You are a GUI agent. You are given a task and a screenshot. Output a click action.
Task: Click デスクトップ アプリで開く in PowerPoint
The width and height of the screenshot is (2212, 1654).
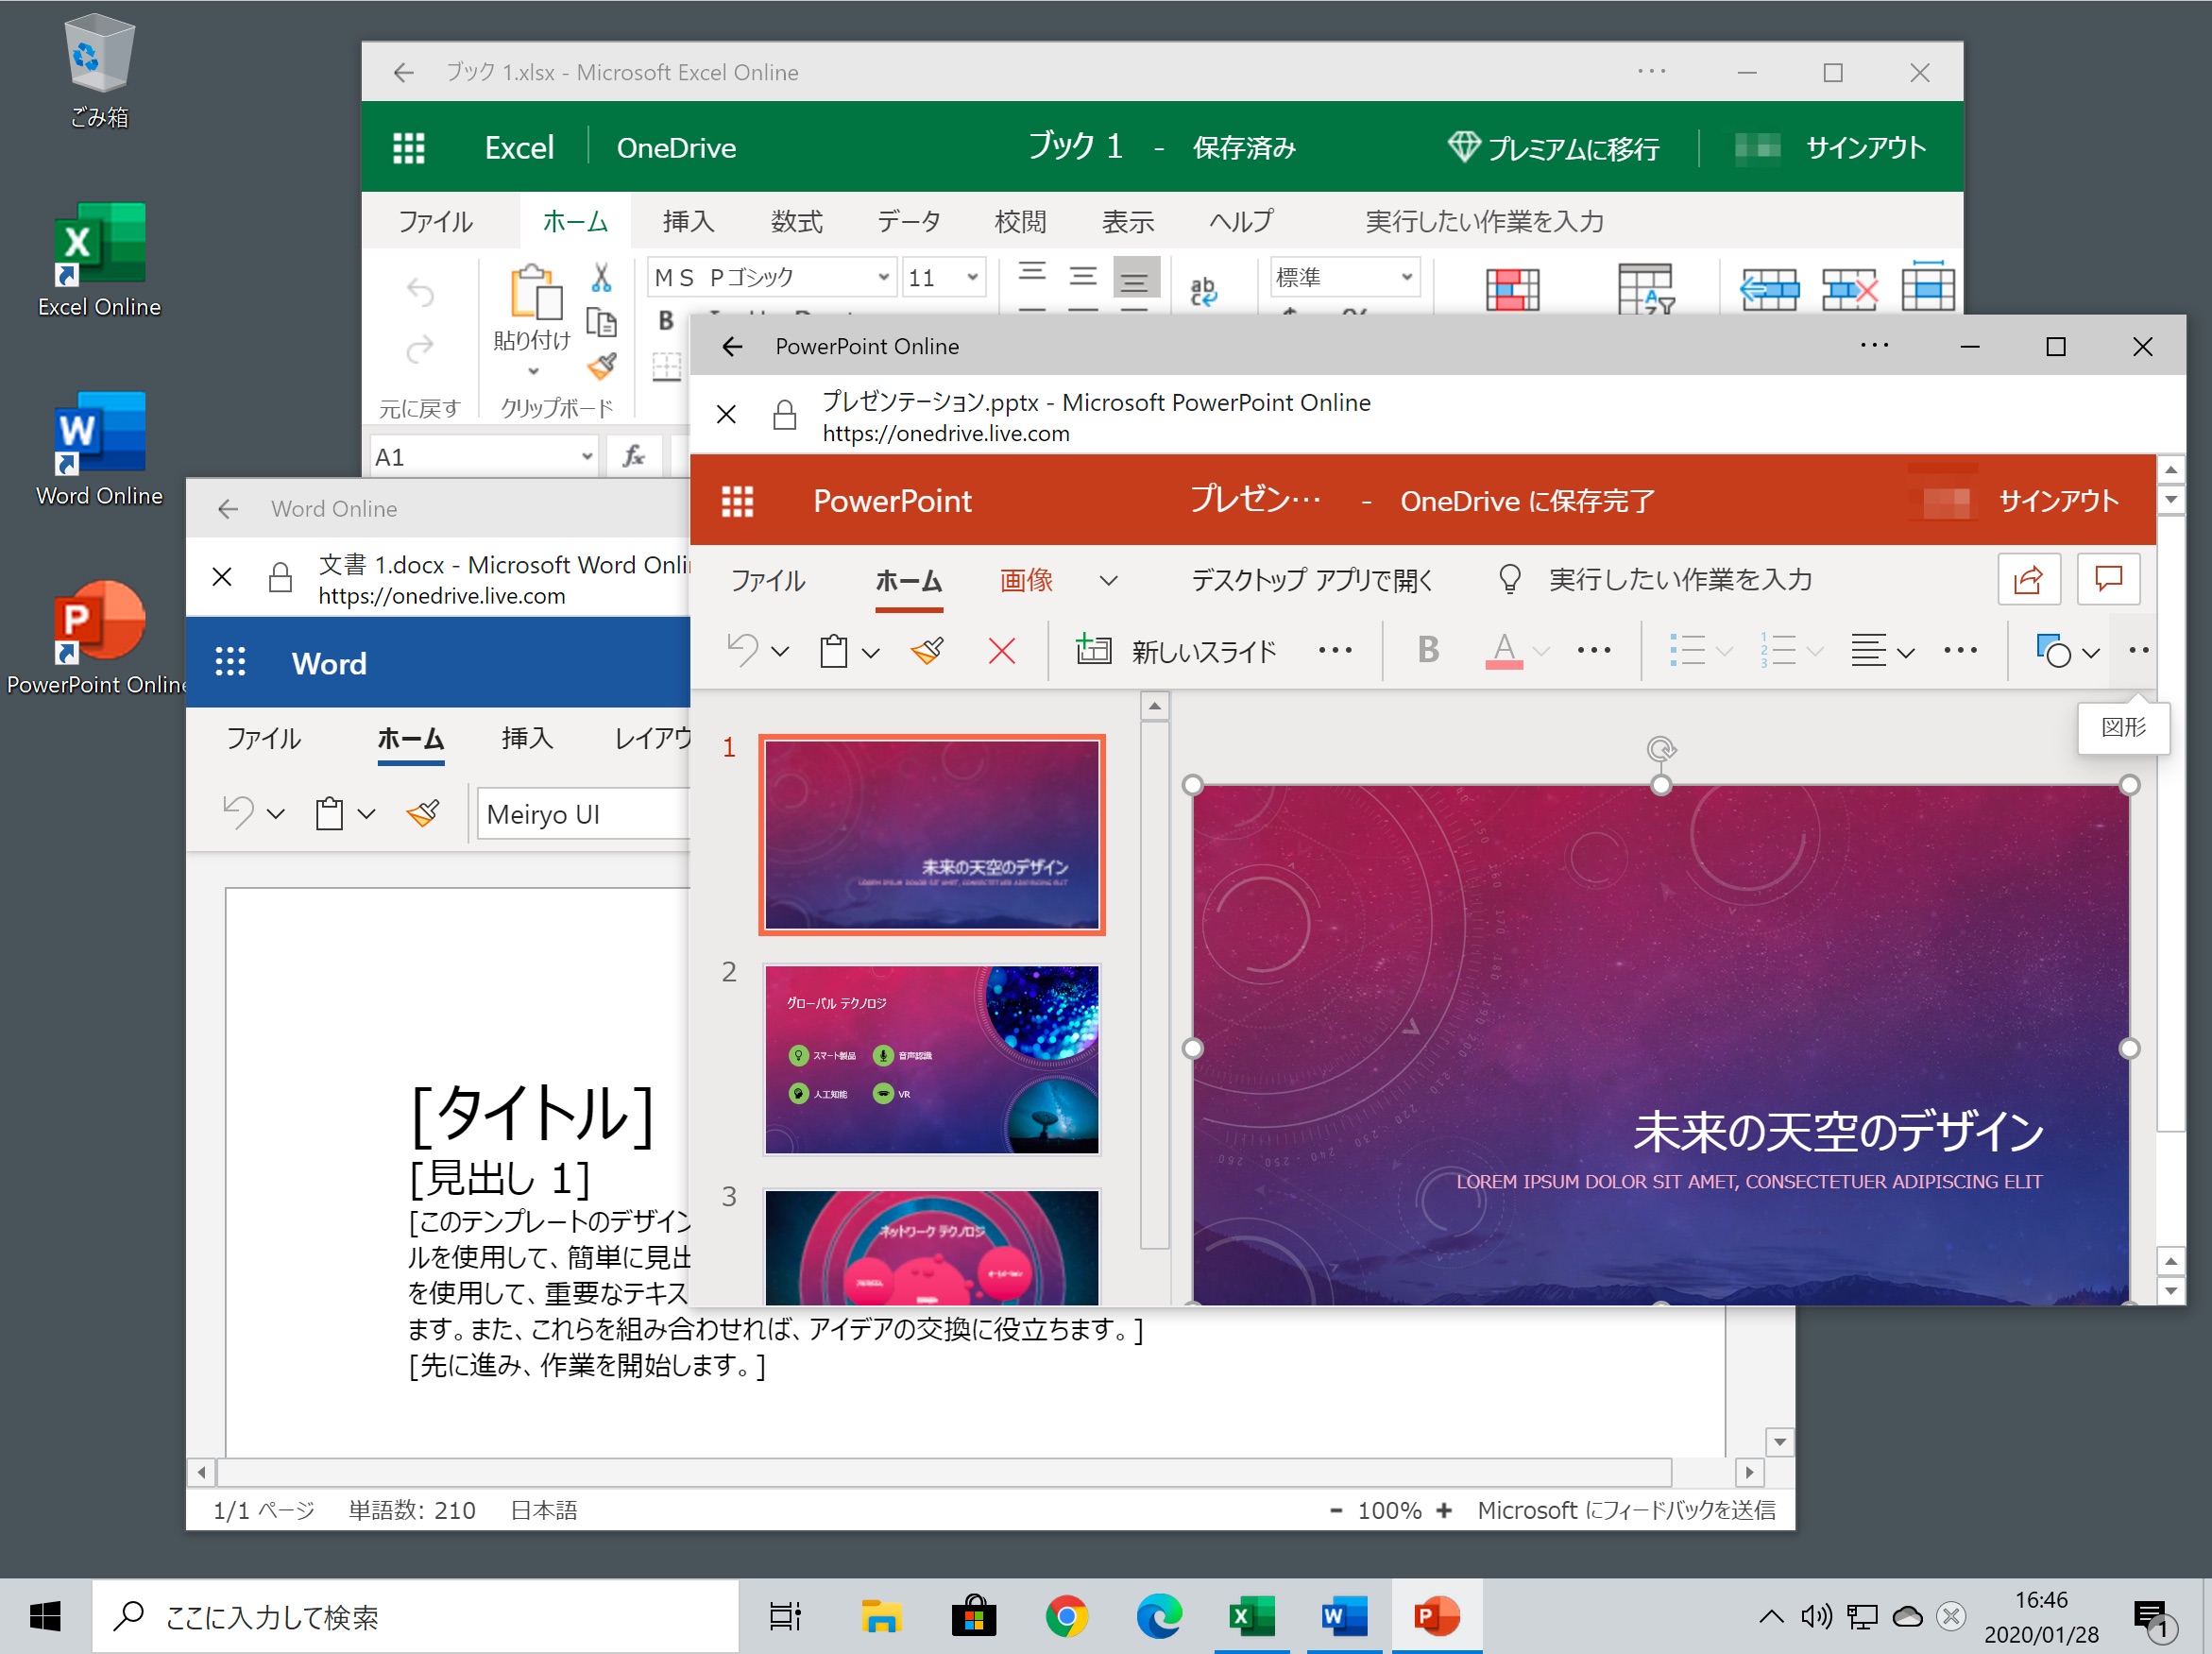coord(1311,580)
